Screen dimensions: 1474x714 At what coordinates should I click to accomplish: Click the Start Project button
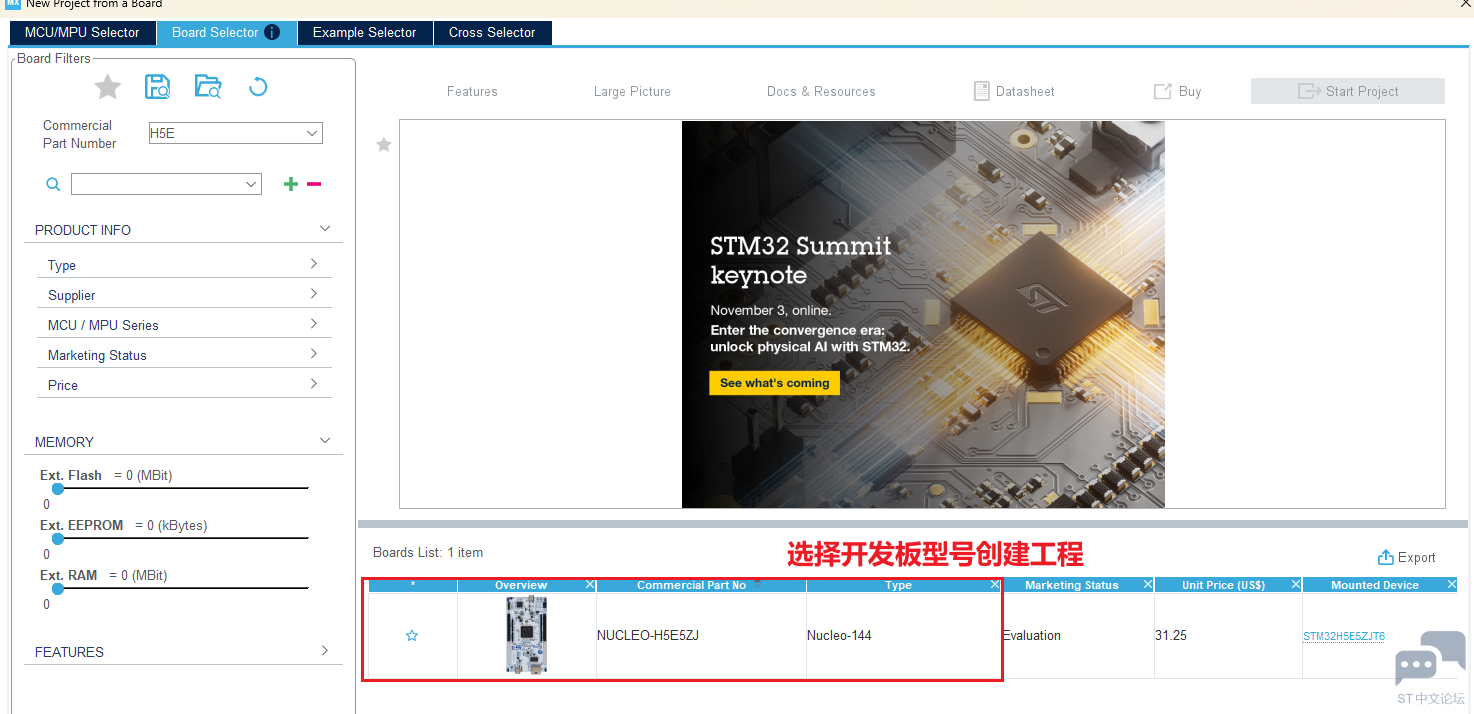click(1348, 91)
